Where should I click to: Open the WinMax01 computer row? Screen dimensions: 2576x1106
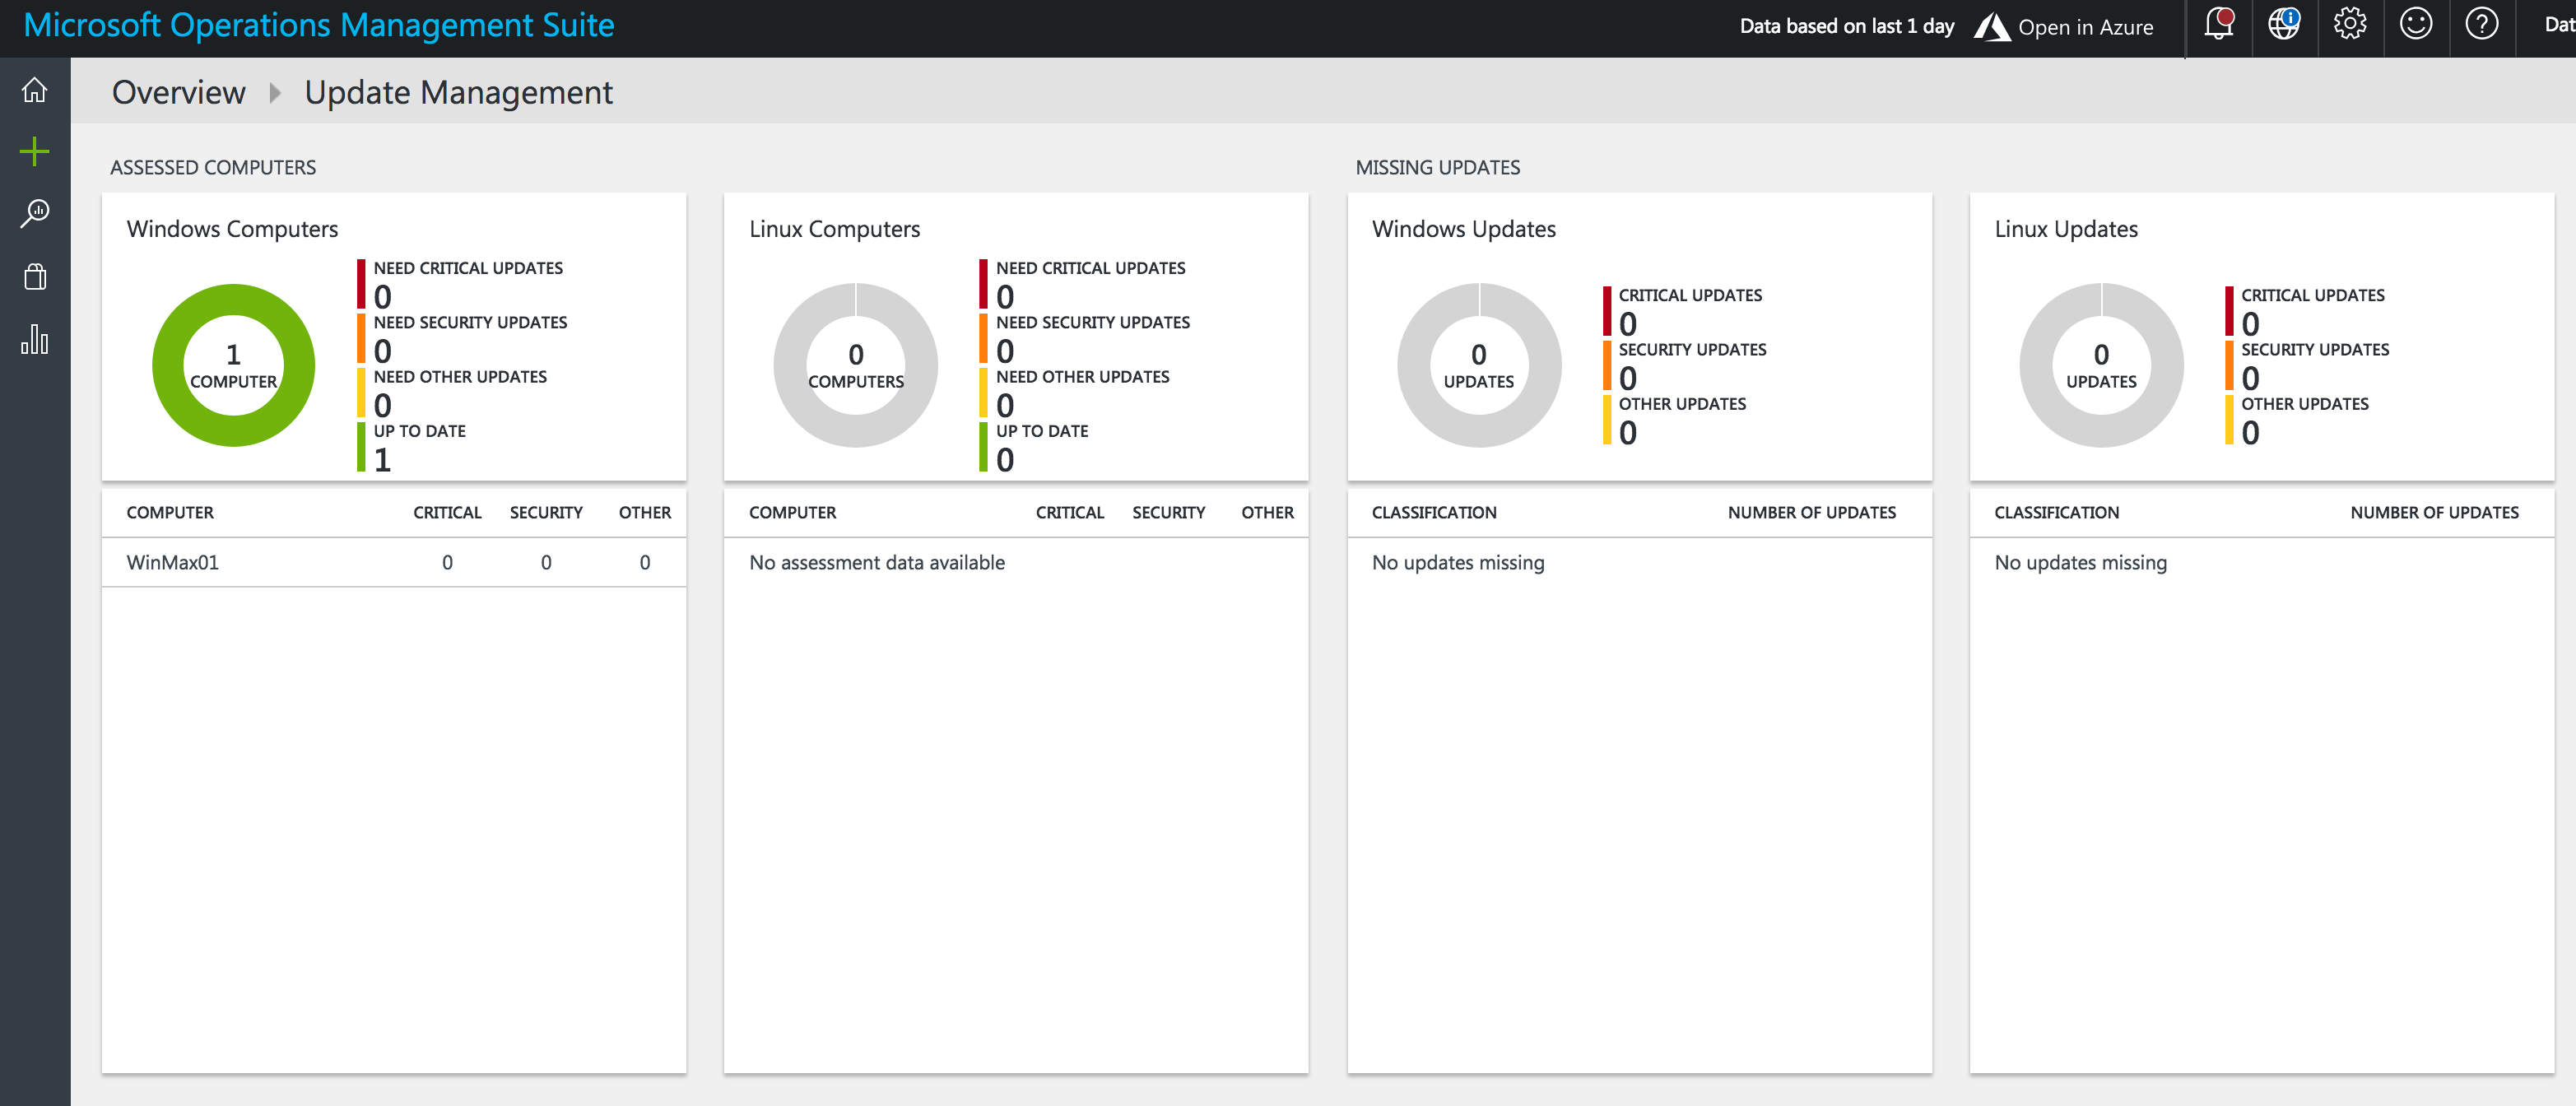tap(394, 562)
